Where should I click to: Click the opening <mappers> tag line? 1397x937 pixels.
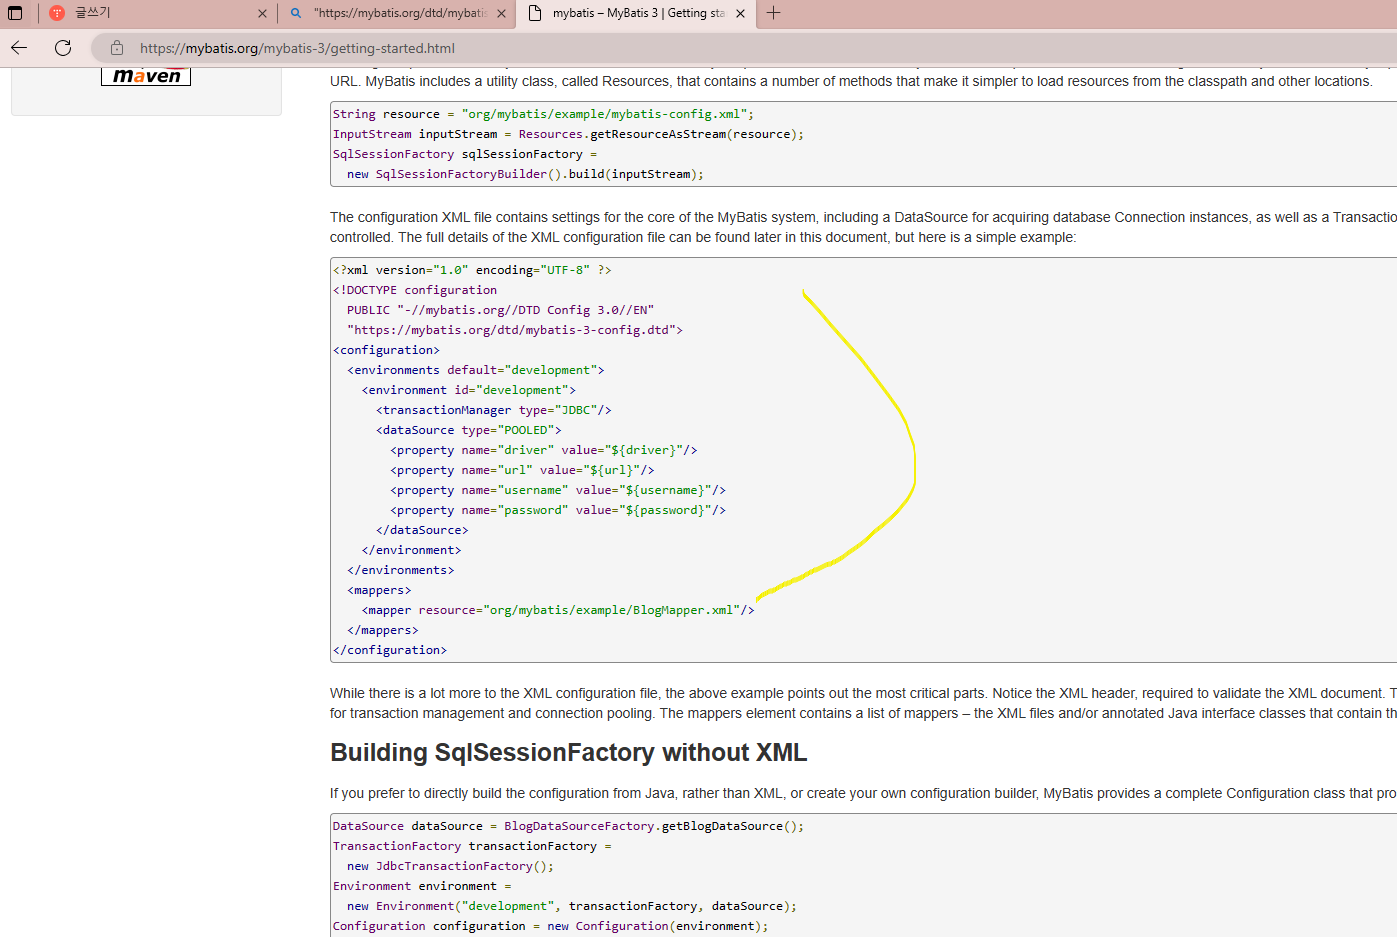pyautogui.click(x=379, y=590)
